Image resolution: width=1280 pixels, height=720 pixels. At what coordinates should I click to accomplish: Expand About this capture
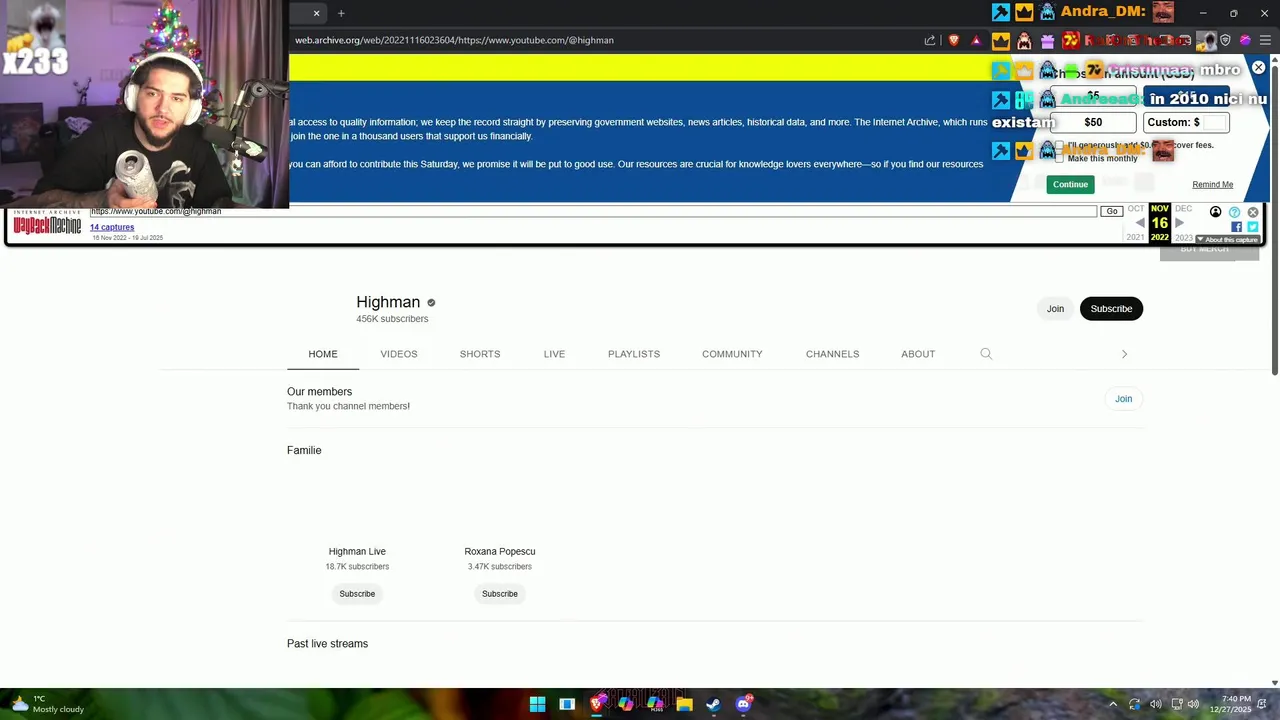click(x=1228, y=240)
